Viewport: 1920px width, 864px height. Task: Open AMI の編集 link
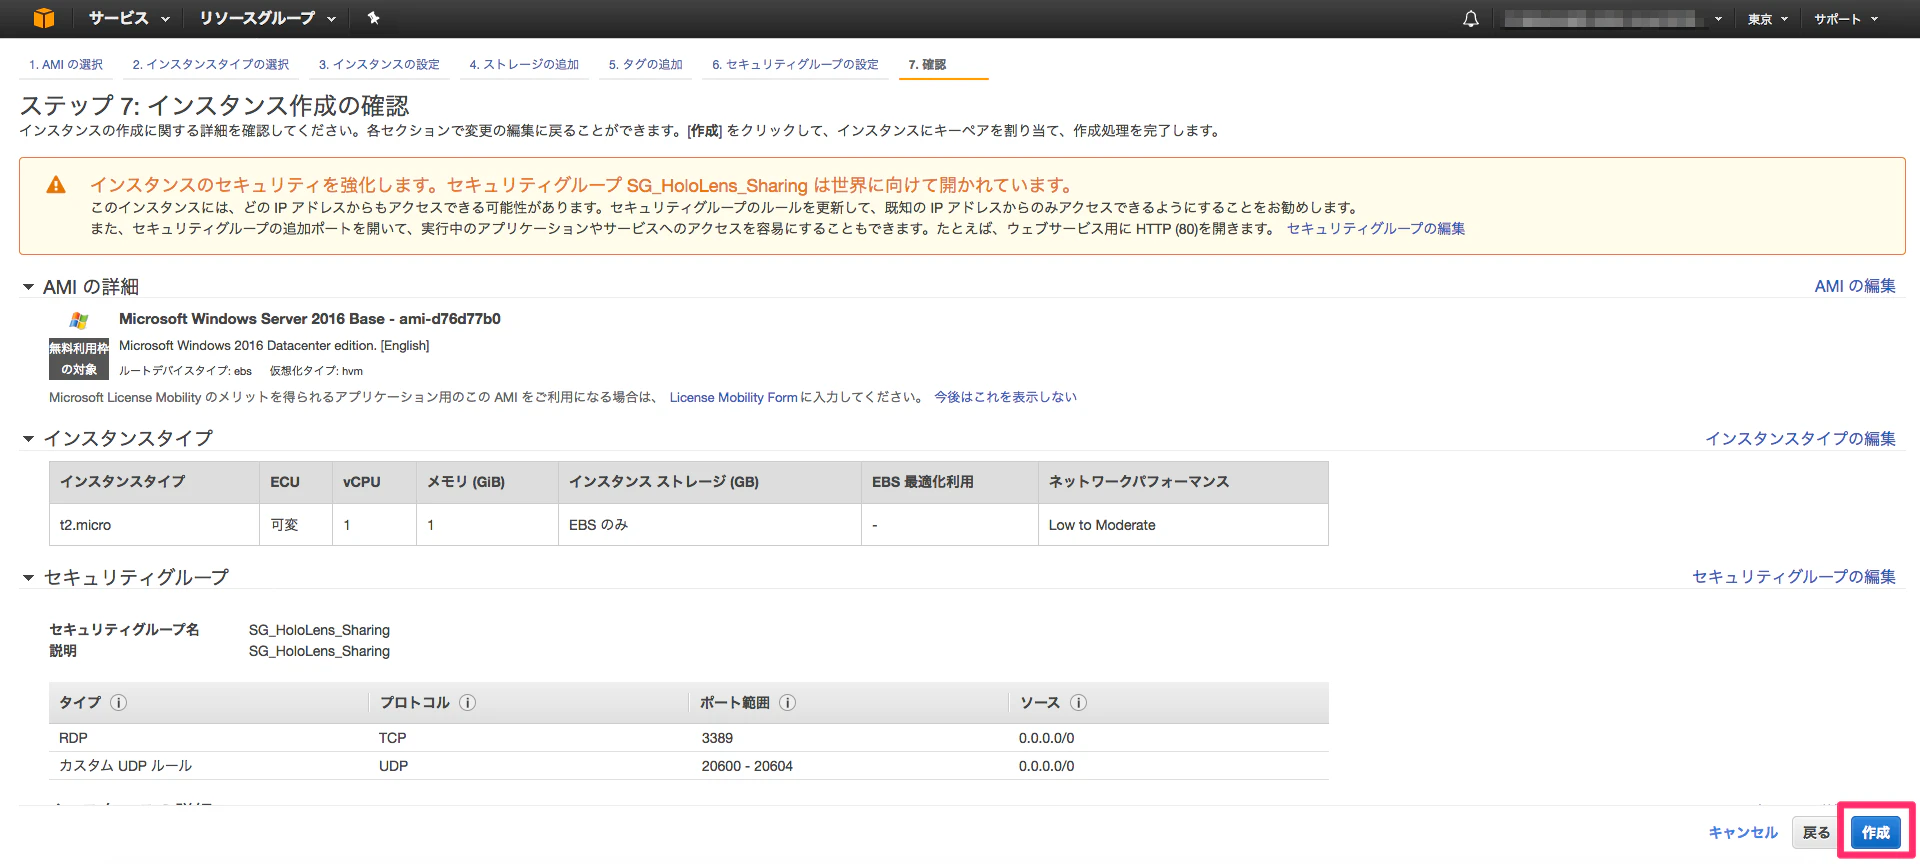coord(1855,286)
